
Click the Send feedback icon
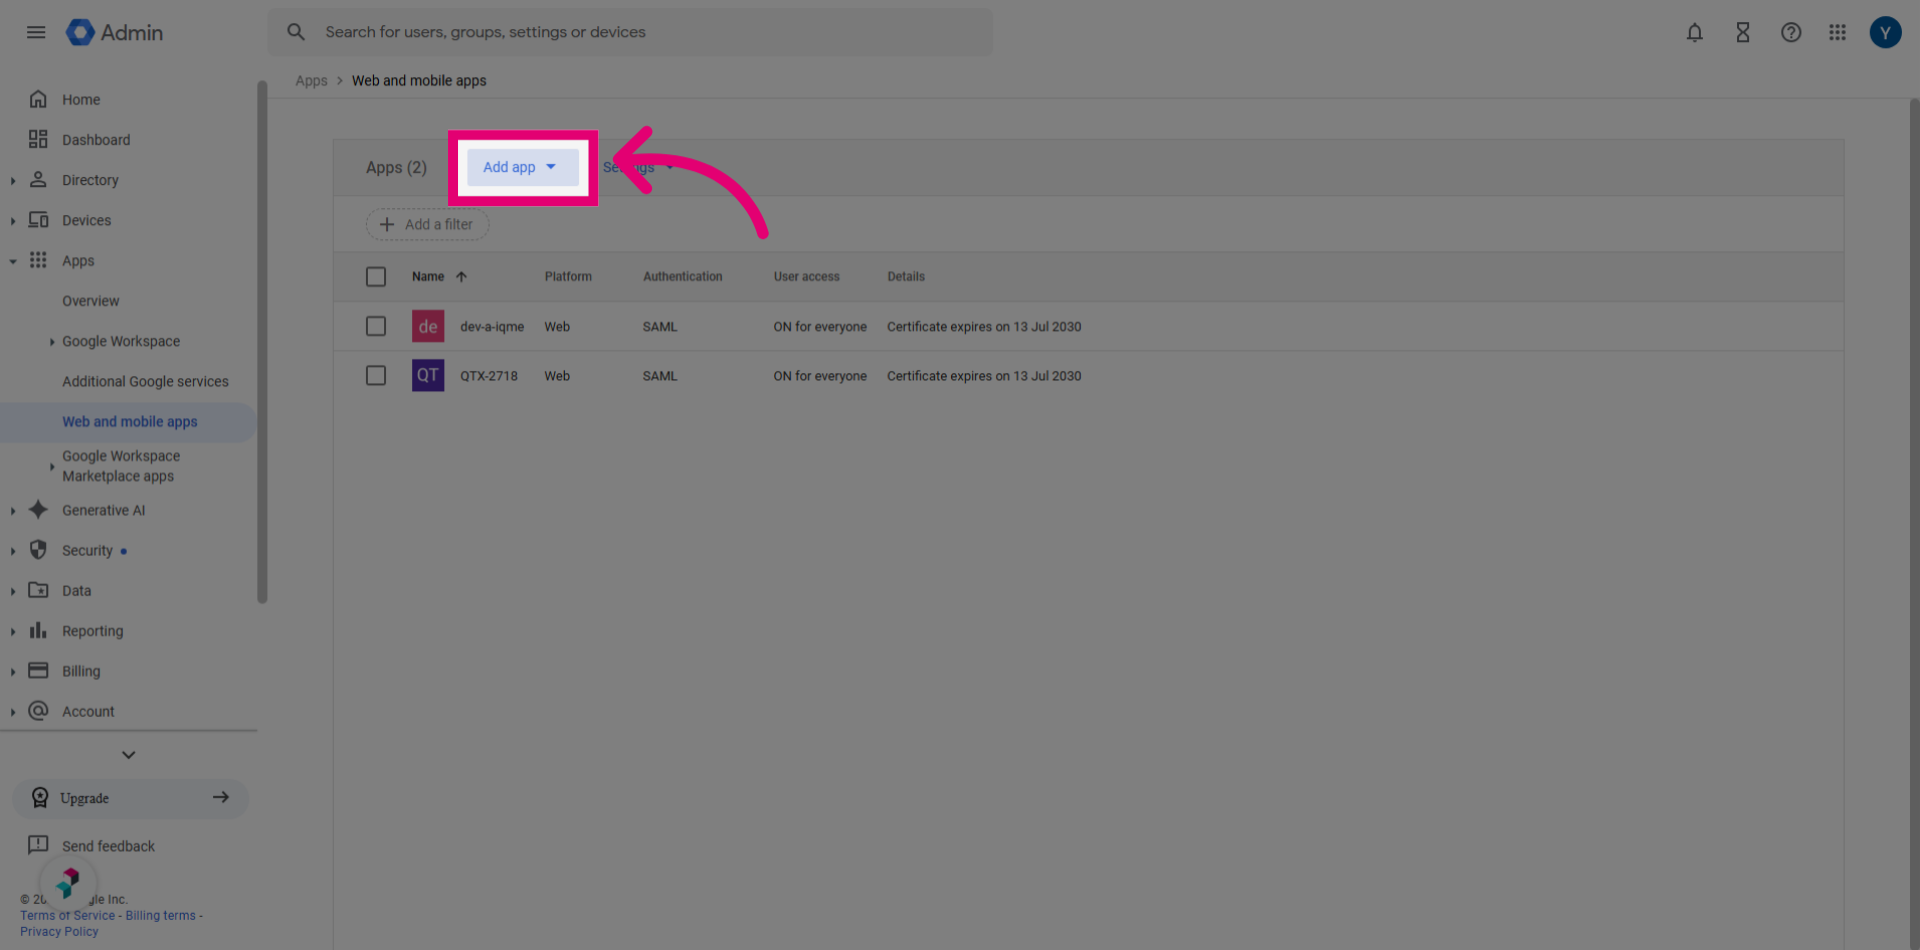(38, 845)
